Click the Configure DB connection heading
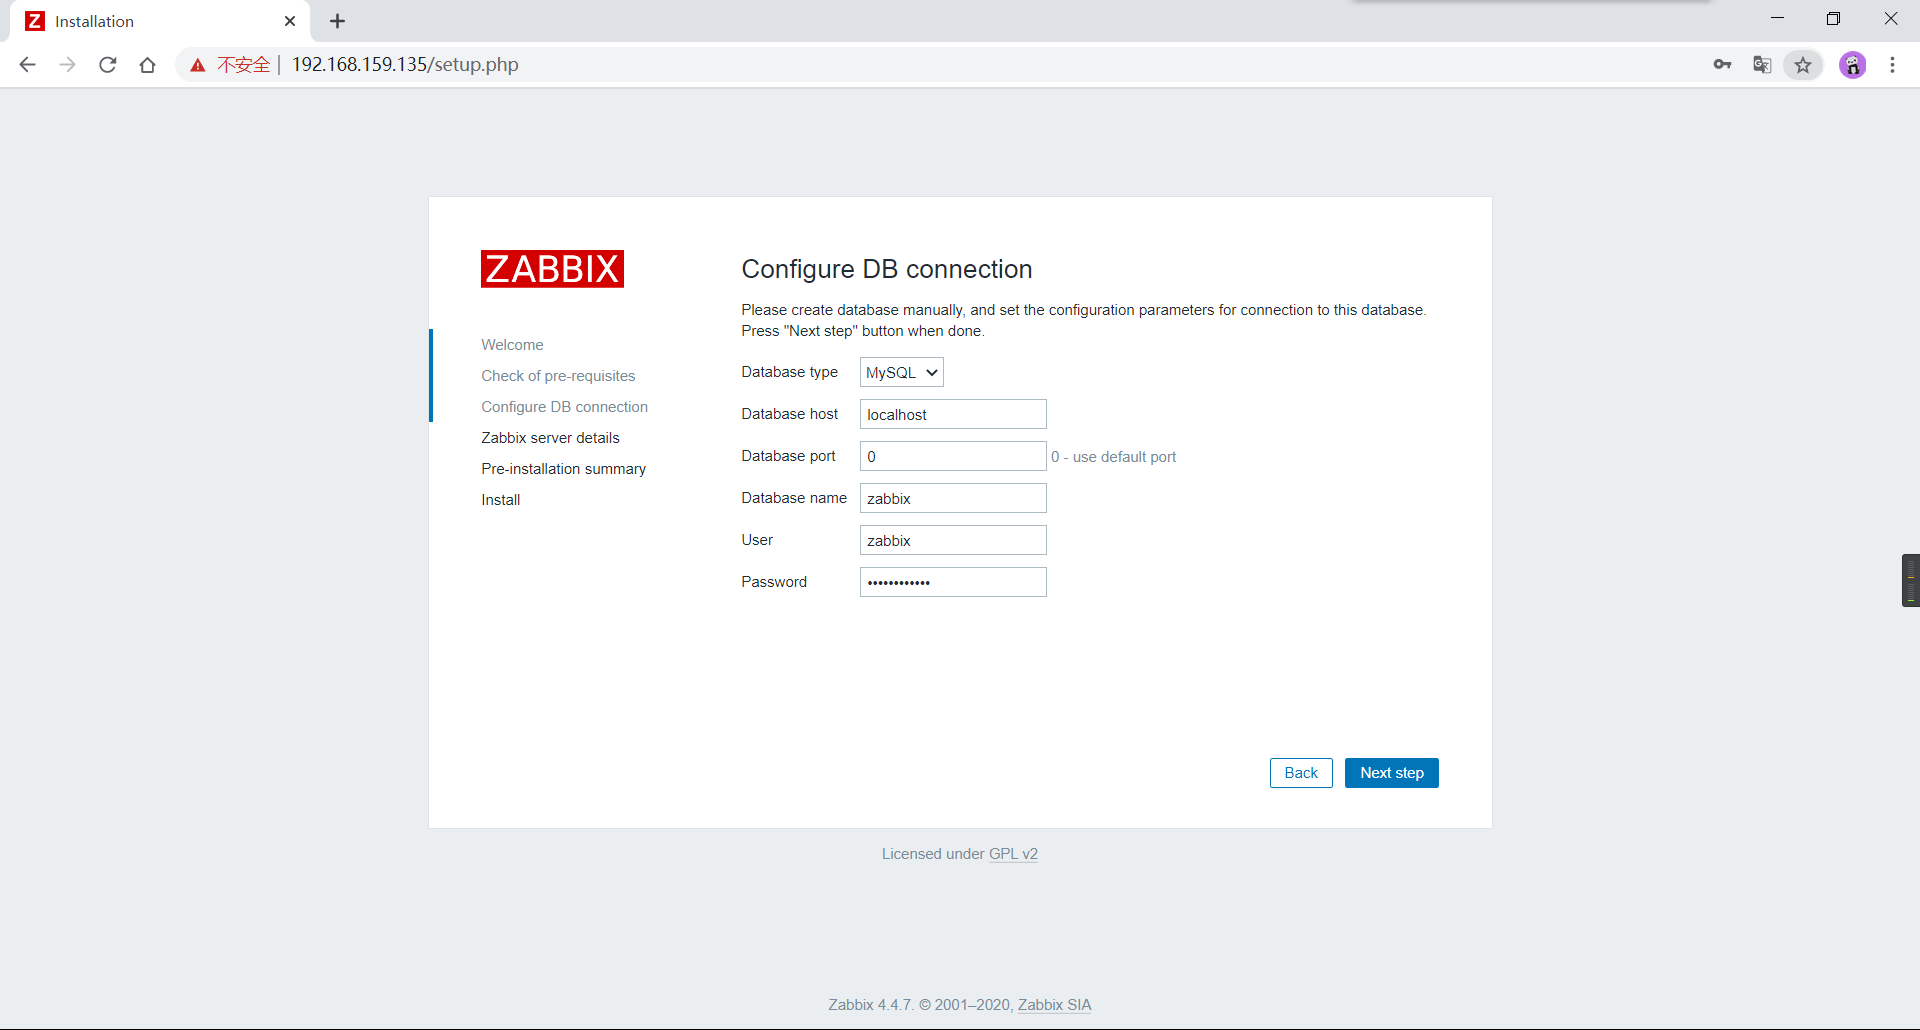1920x1030 pixels. [x=886, y=269]
